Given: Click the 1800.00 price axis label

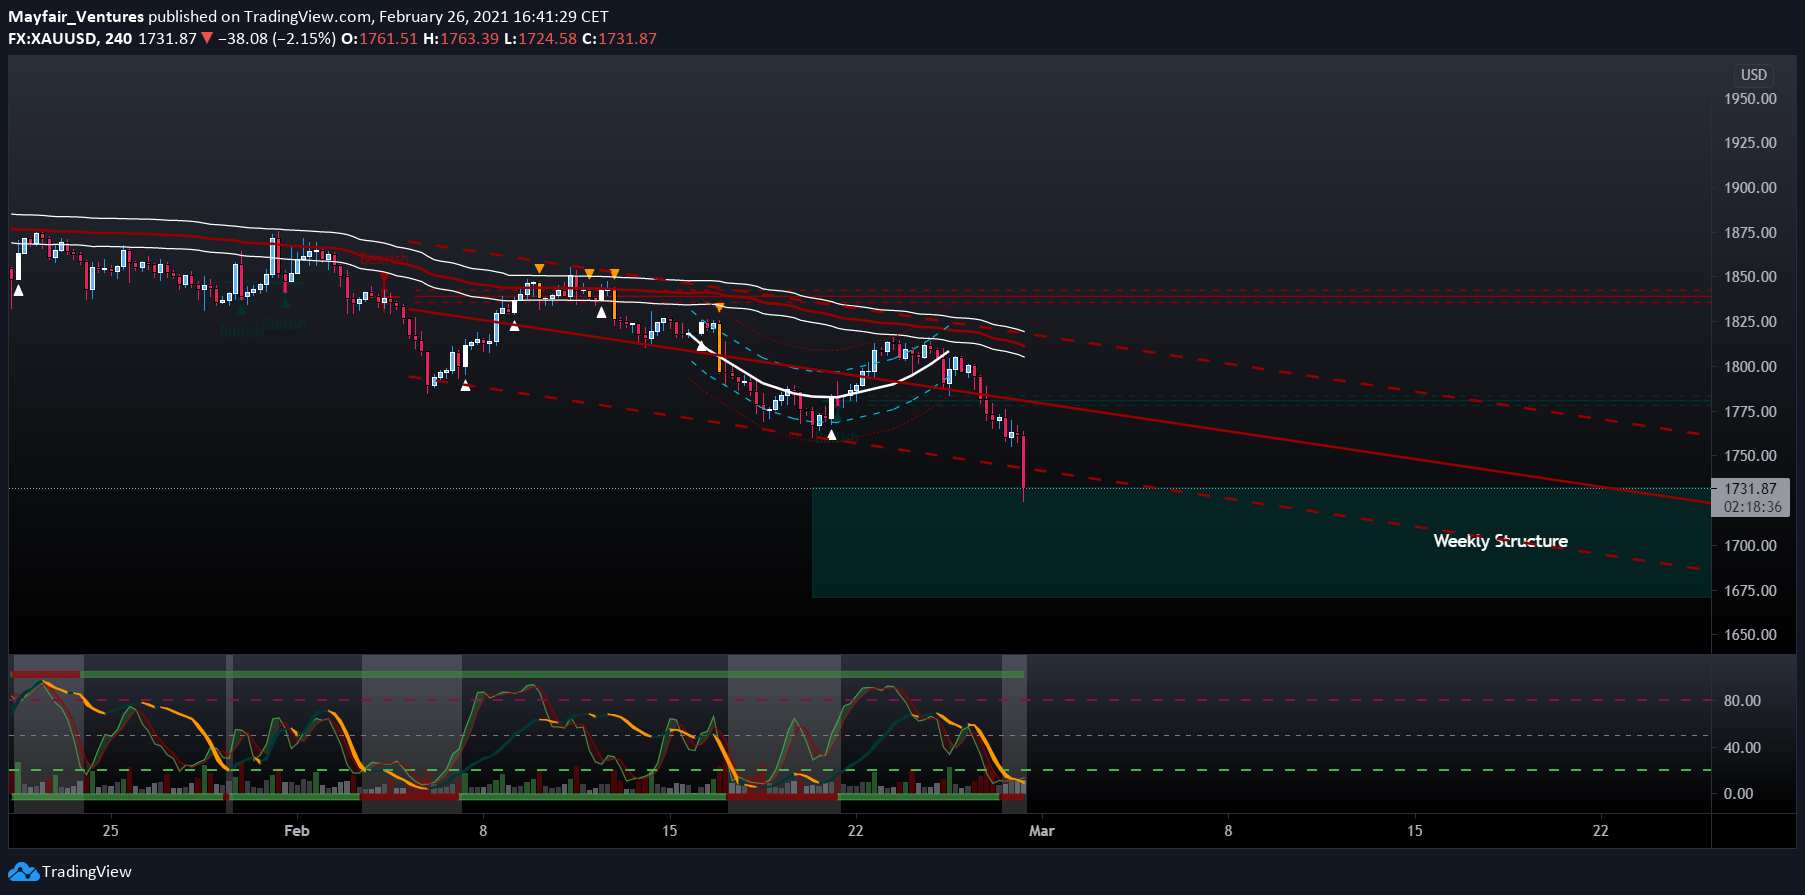Looking at the screenshot, I should tap(1750, 367).
